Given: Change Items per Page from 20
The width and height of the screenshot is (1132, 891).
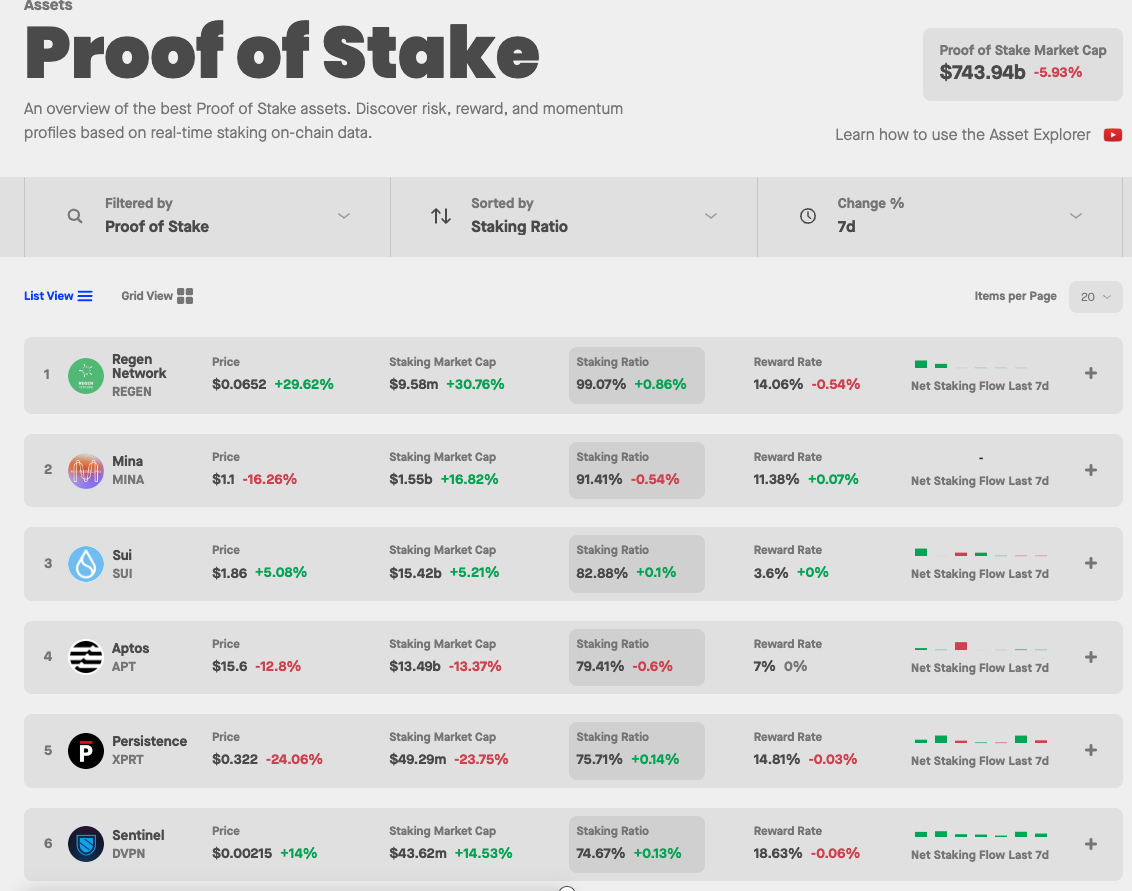Looking at the screenshot, I should pyautogui.click(x=1095, y=297).
